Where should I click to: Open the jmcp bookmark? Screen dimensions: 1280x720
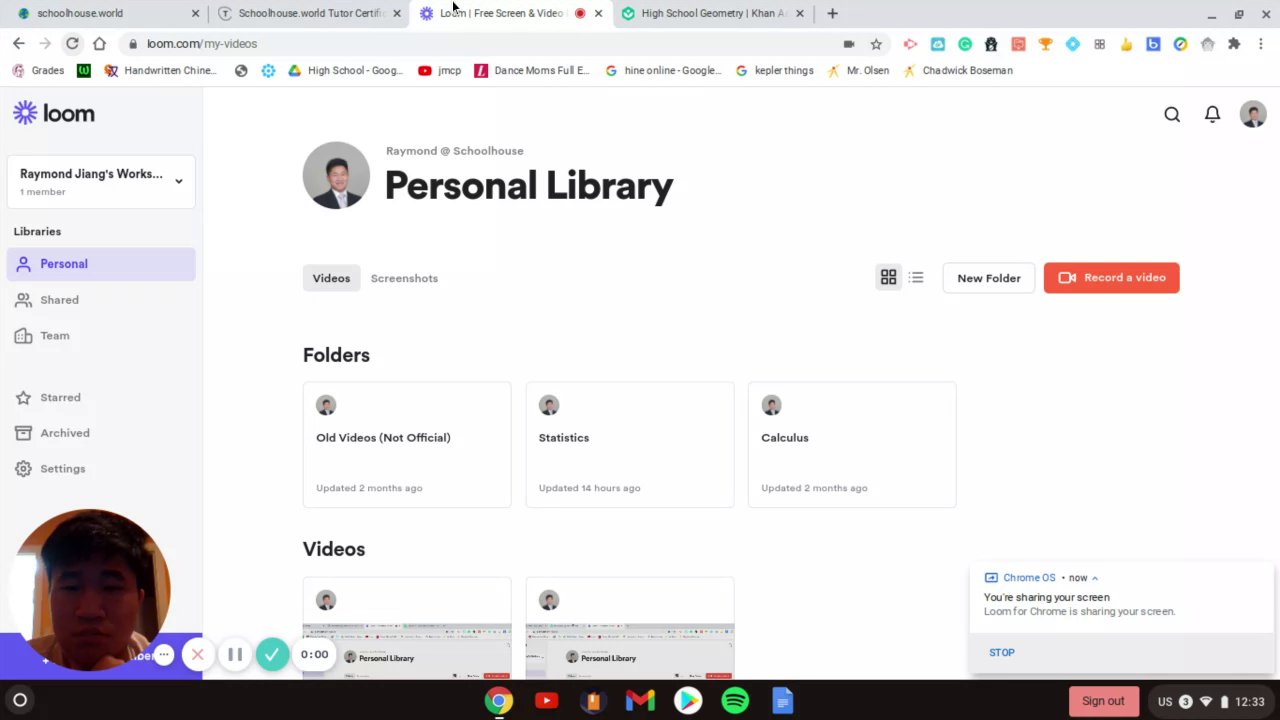click(x=439, y=71)
